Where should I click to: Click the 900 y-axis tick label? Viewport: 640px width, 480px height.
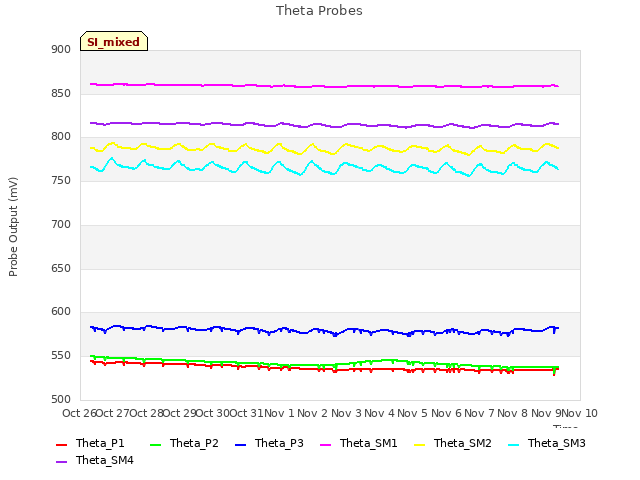coord(61,49)
